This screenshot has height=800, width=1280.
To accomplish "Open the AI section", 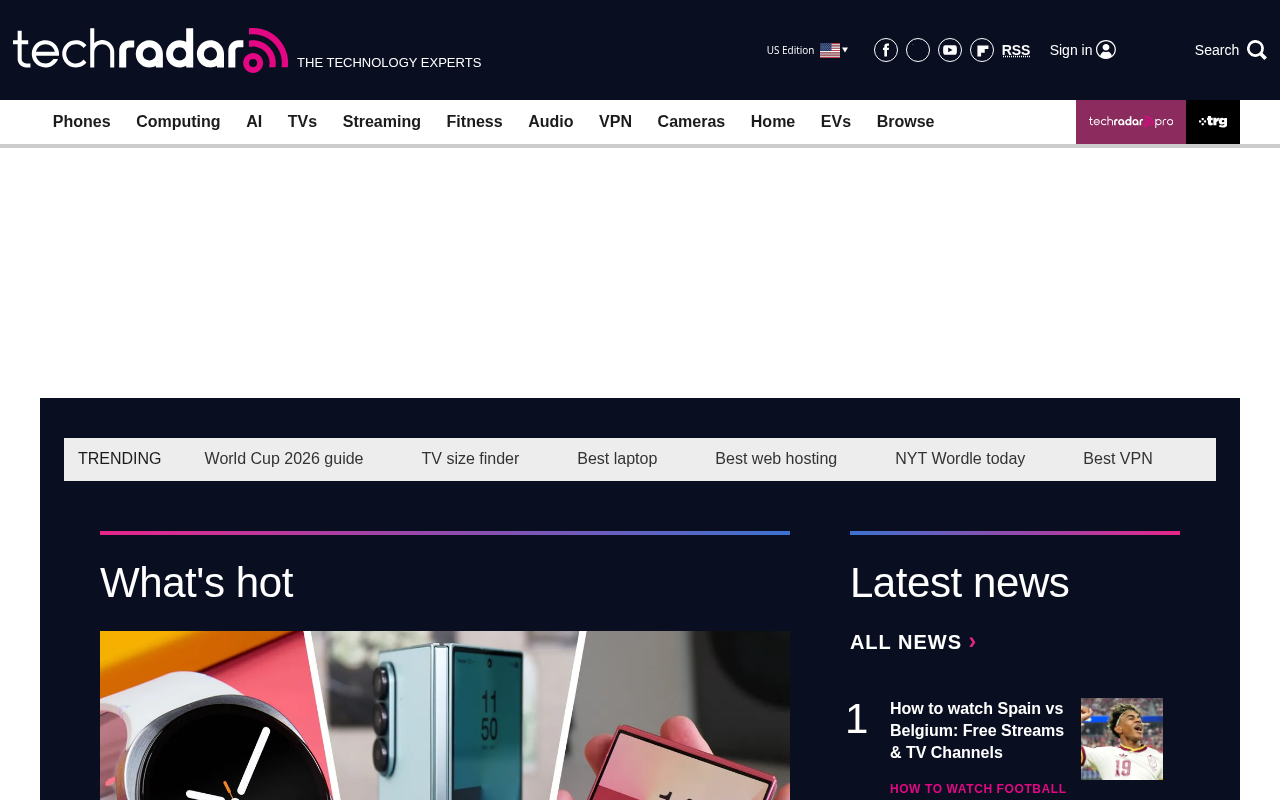I will pos(254,122).
